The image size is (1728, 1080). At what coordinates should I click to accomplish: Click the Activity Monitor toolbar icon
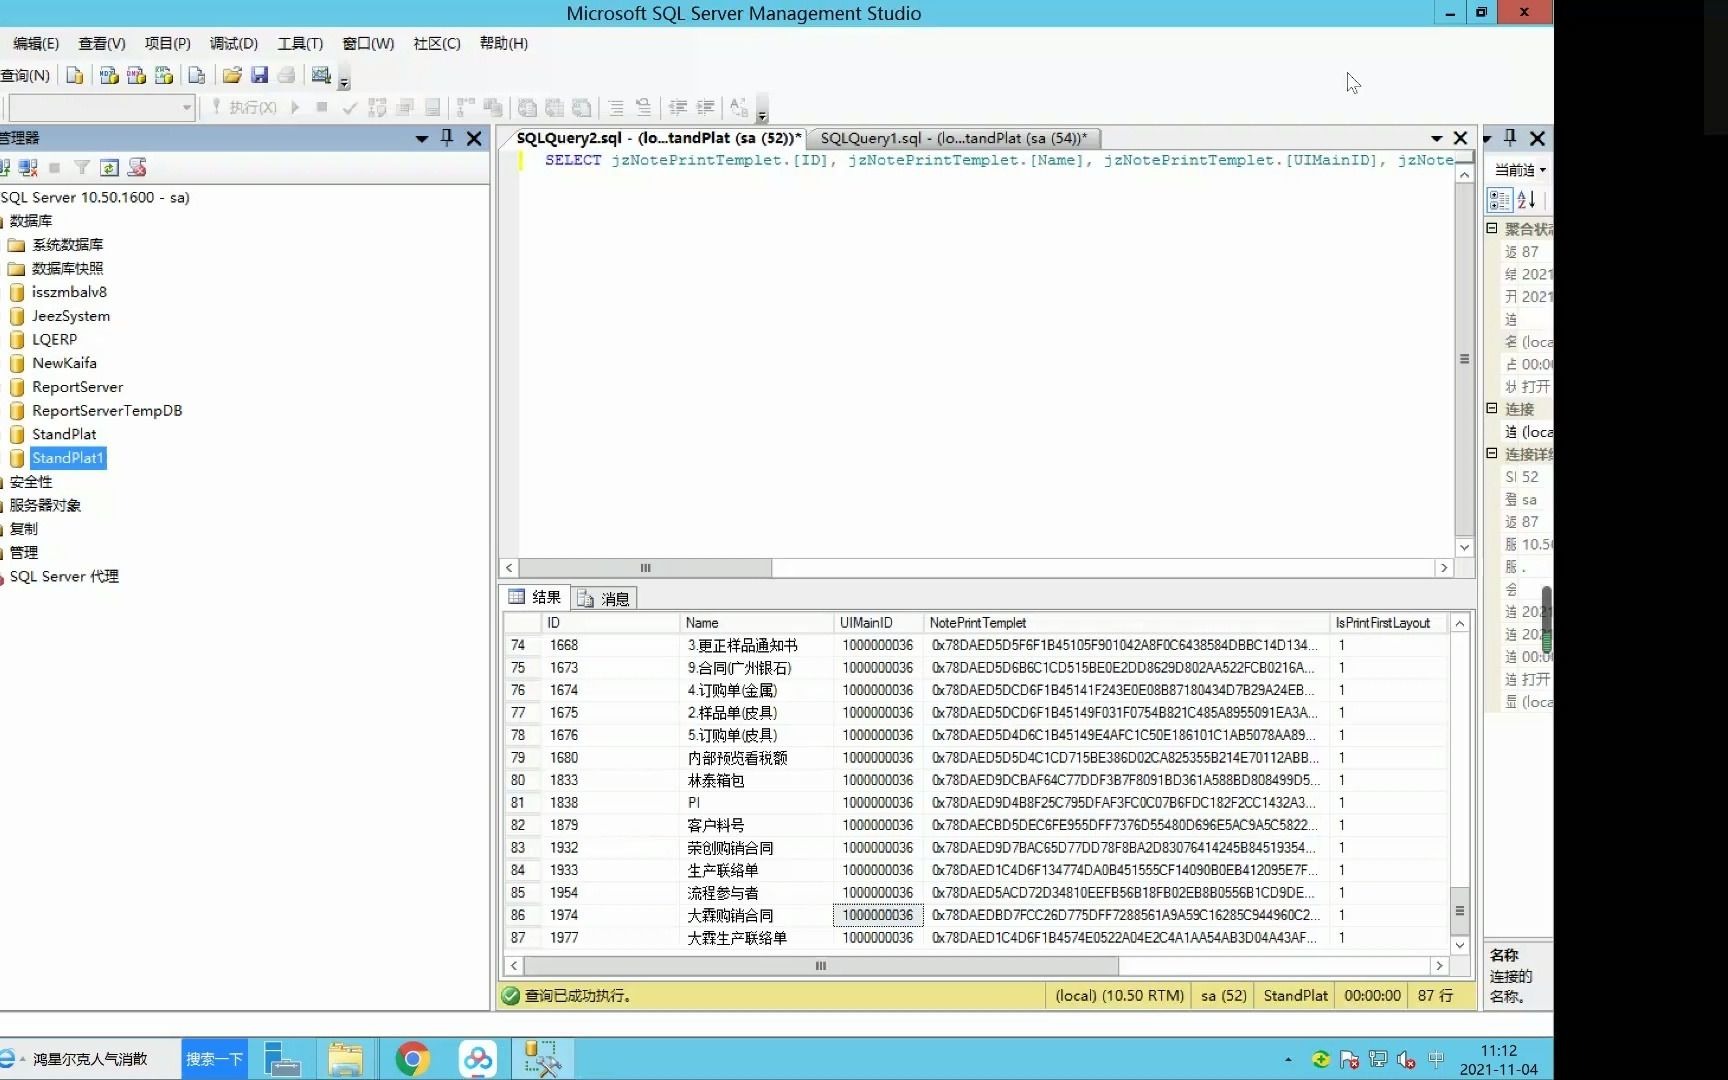click(321, 75)
